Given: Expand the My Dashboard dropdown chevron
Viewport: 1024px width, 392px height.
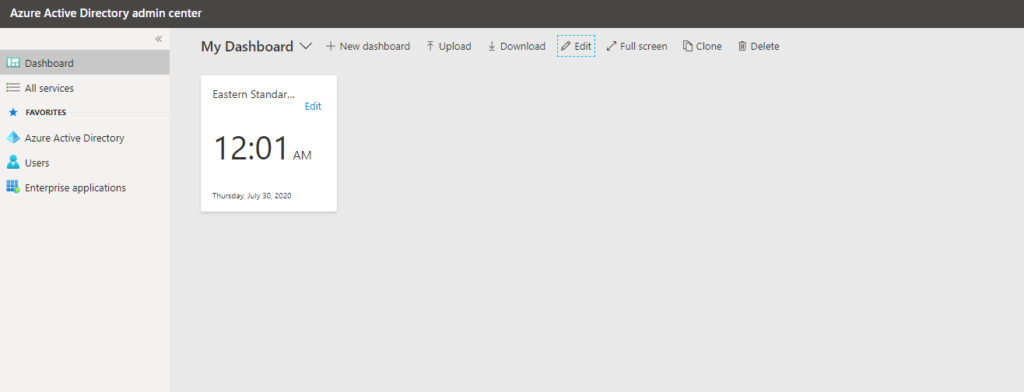Looking at the screenshot, I should point(306,46).
